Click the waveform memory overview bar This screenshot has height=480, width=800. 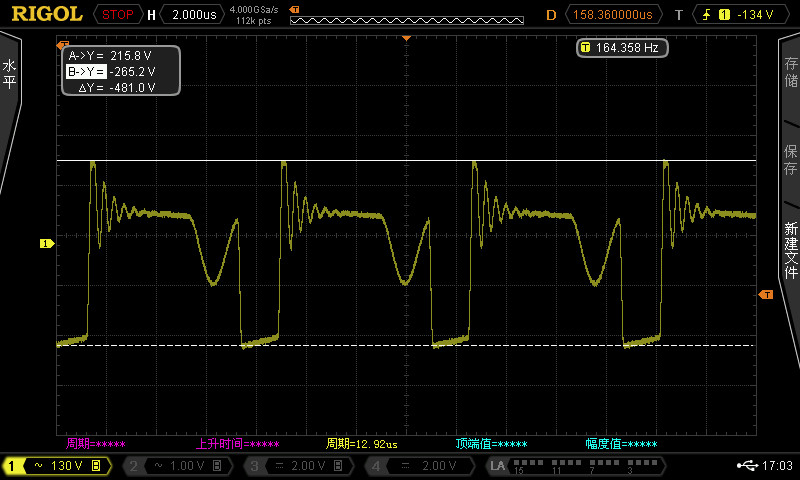coord(408,15)
